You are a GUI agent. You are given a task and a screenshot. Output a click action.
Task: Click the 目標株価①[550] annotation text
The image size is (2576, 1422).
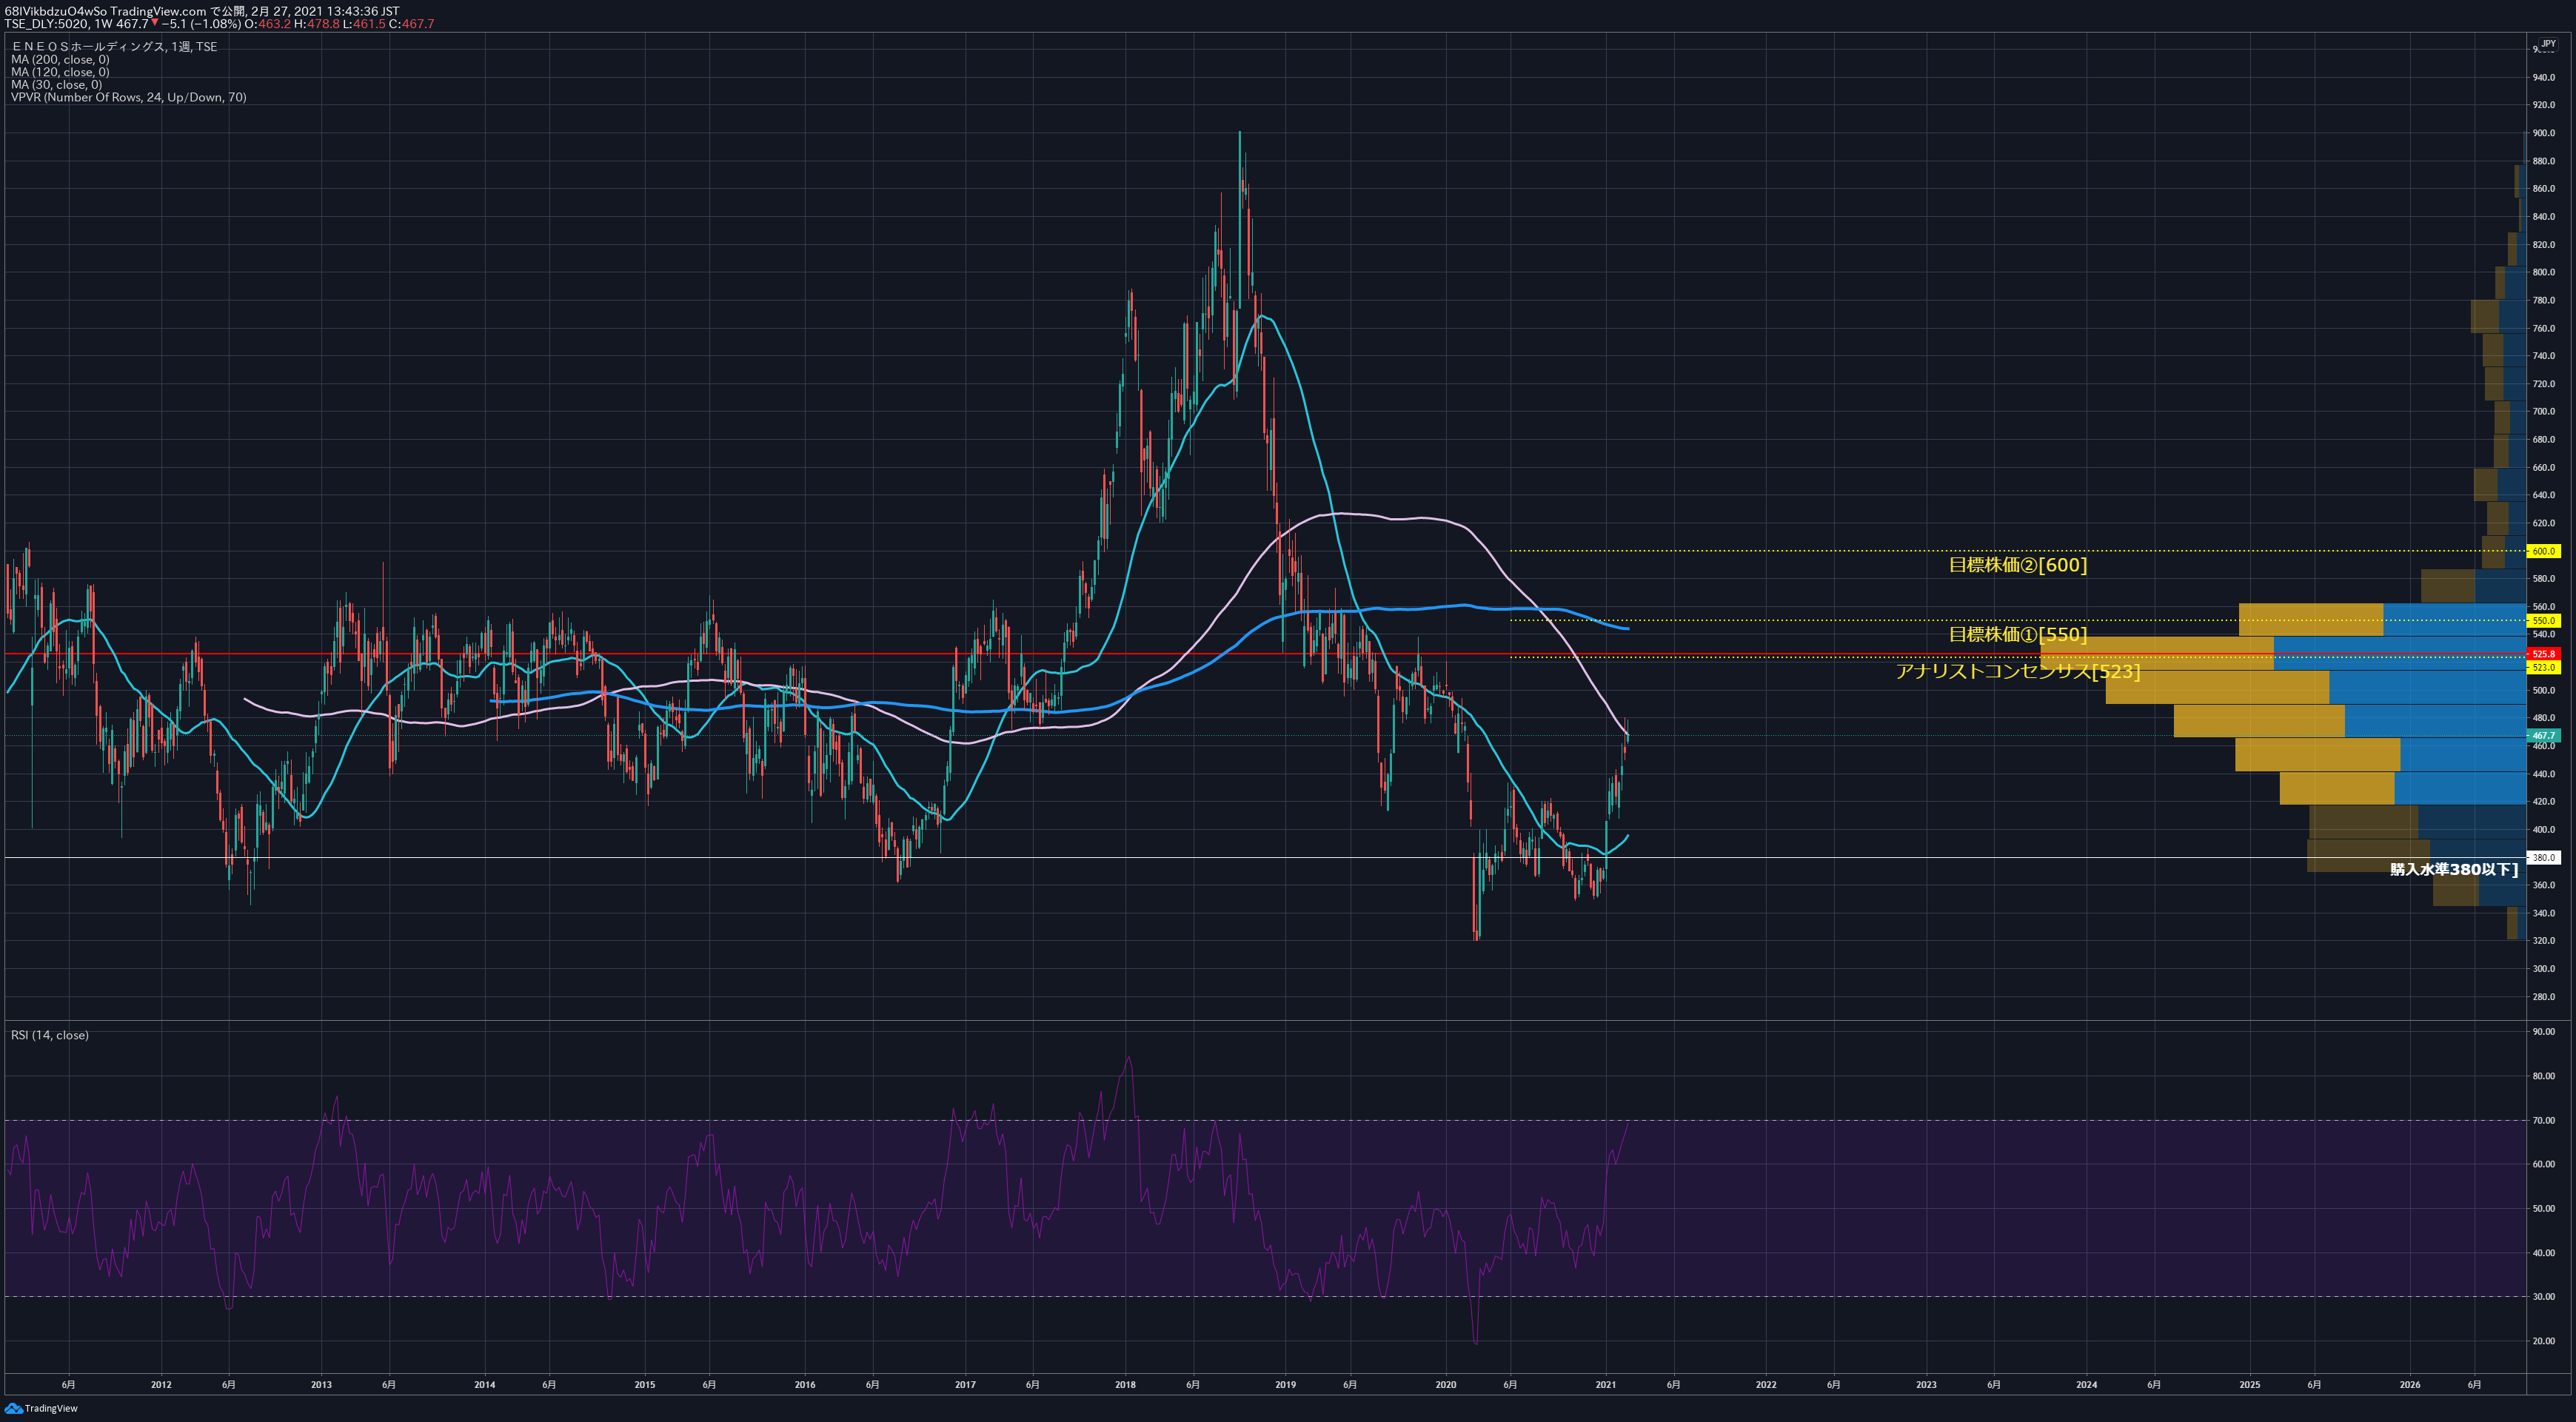click(x=2017, y=635)
